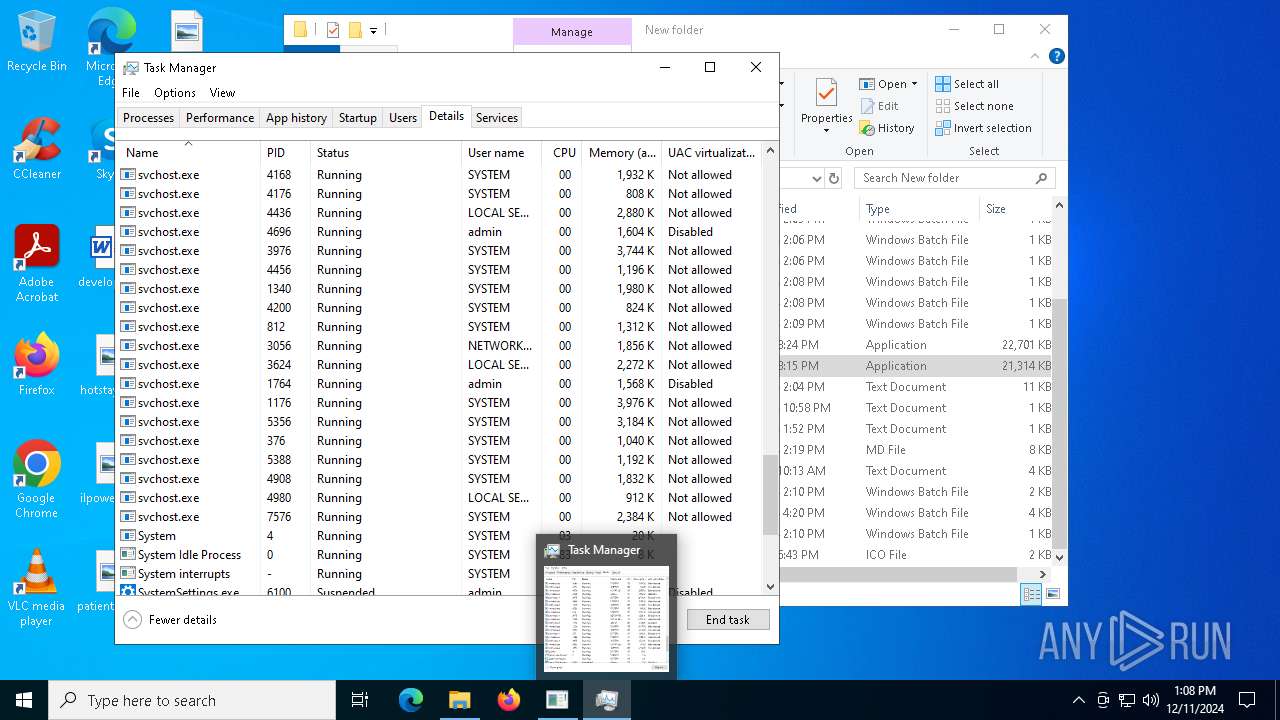This screenshot has width=1280, height=720.
Task: Click Select all in Explorer ribbon
Action: [x=967, y=84]
